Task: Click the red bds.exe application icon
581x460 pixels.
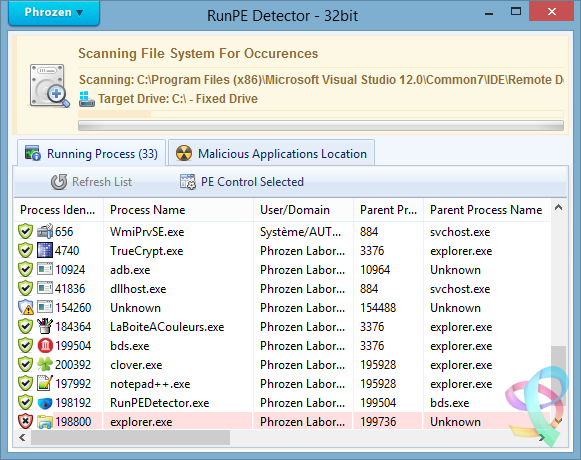Action: click(x=45, y=346)
